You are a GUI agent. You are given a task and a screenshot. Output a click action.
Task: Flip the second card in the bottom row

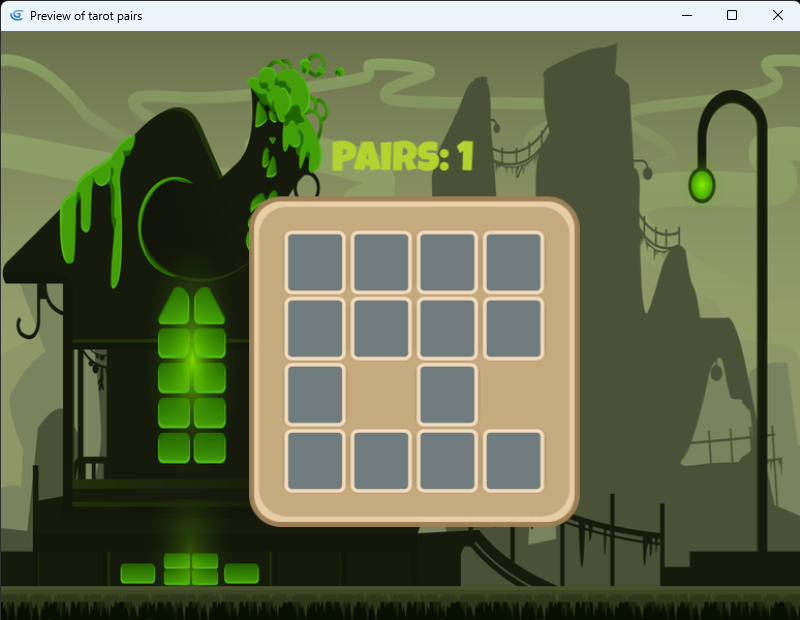point(381,461)
